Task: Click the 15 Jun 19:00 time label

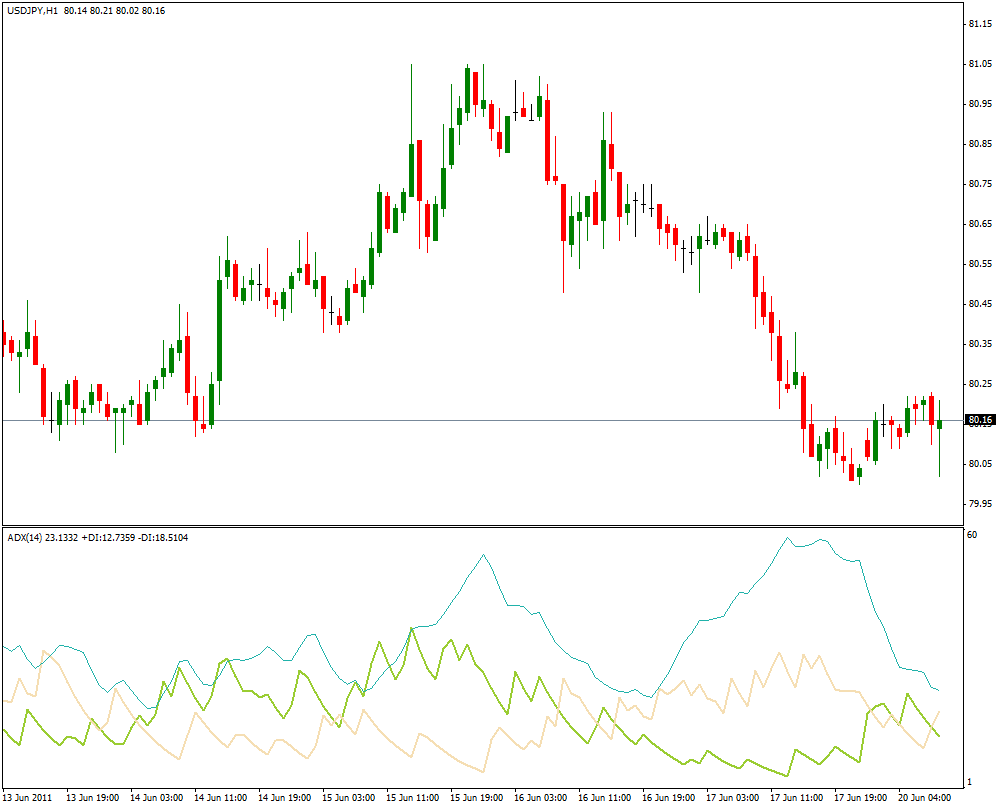Action: click(477, 798)
